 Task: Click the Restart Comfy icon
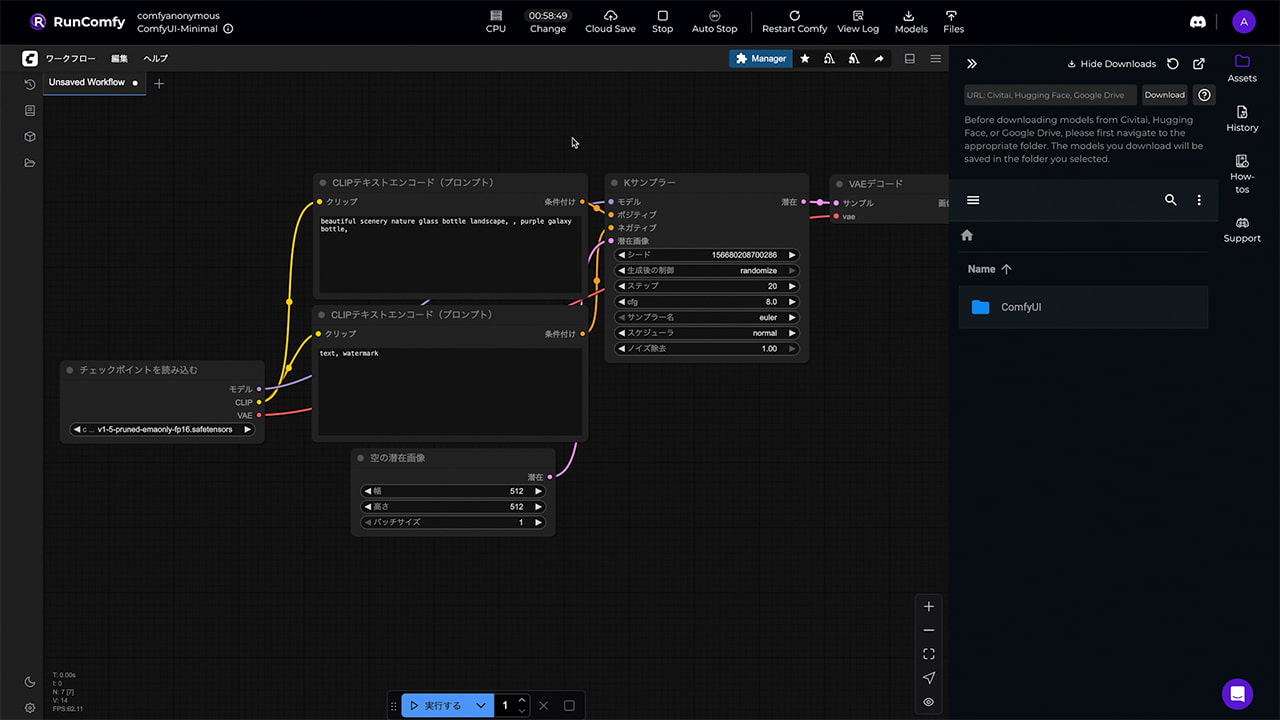[794, 16]
